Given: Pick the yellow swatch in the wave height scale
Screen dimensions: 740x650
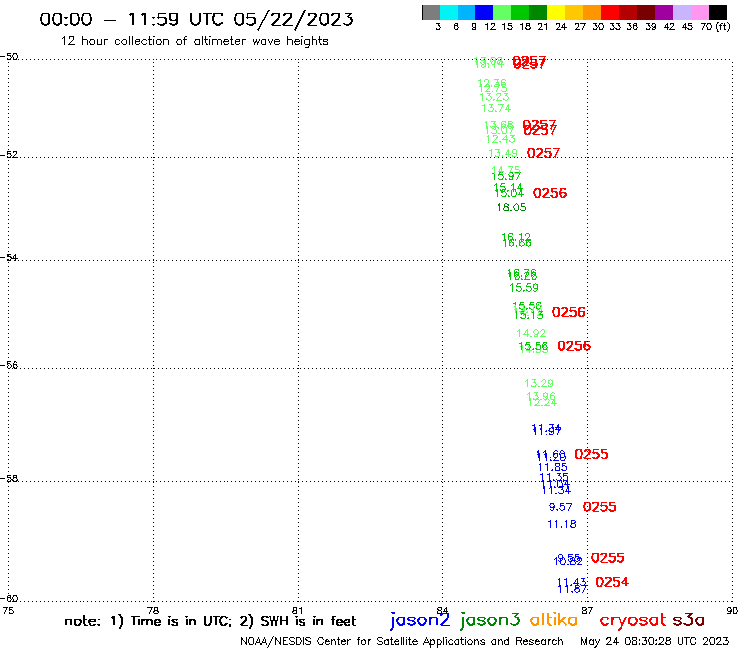Looking at the screenshot, I should [556, 12].
